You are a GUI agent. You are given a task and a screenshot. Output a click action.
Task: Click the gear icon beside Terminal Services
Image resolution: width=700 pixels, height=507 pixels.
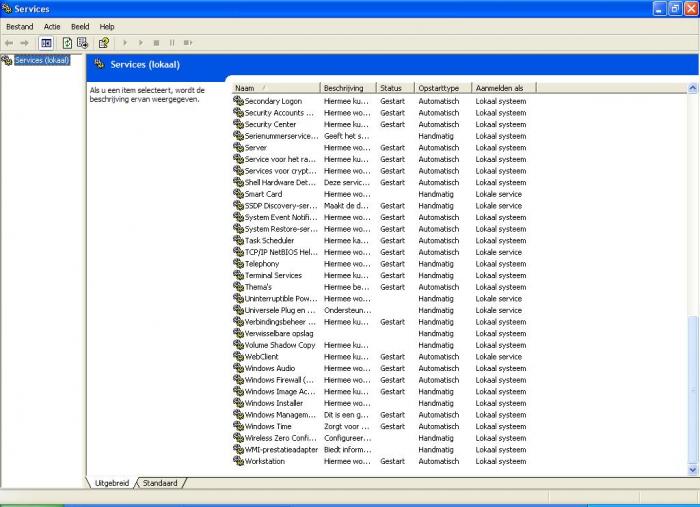click(x=238, y=275)
